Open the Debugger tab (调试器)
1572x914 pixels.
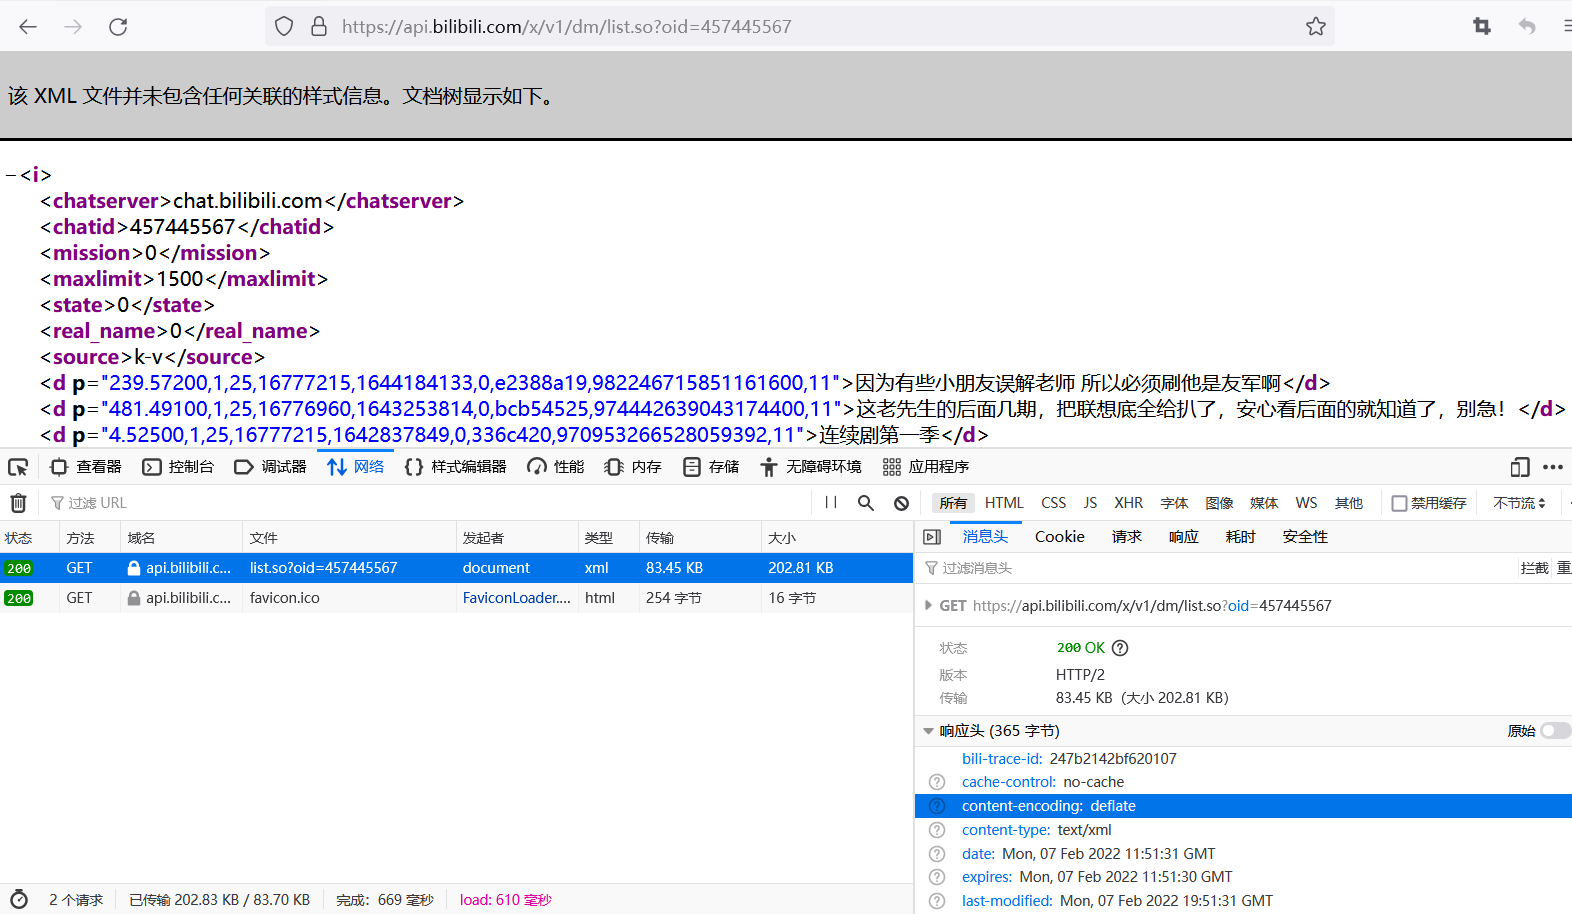tap(270, 467)
